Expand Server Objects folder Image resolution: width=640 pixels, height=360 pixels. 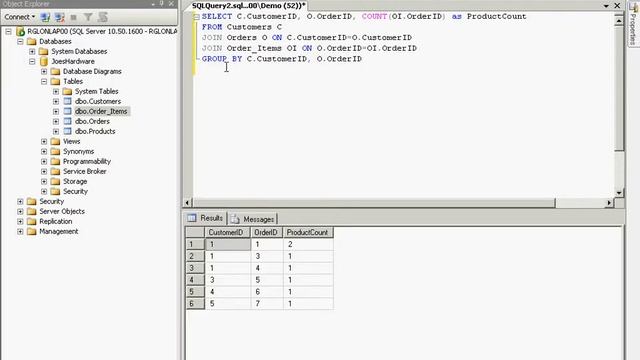(20, 211)
